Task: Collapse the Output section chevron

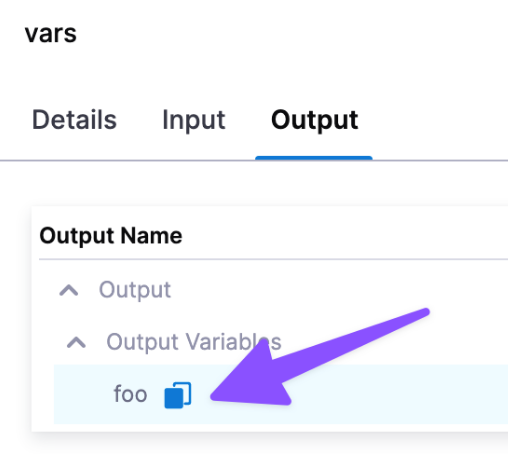Action: pyautogui.click(x=69, y=291)
